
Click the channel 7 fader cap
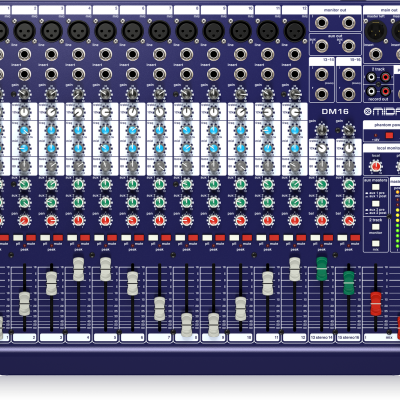tap(160, 309)
